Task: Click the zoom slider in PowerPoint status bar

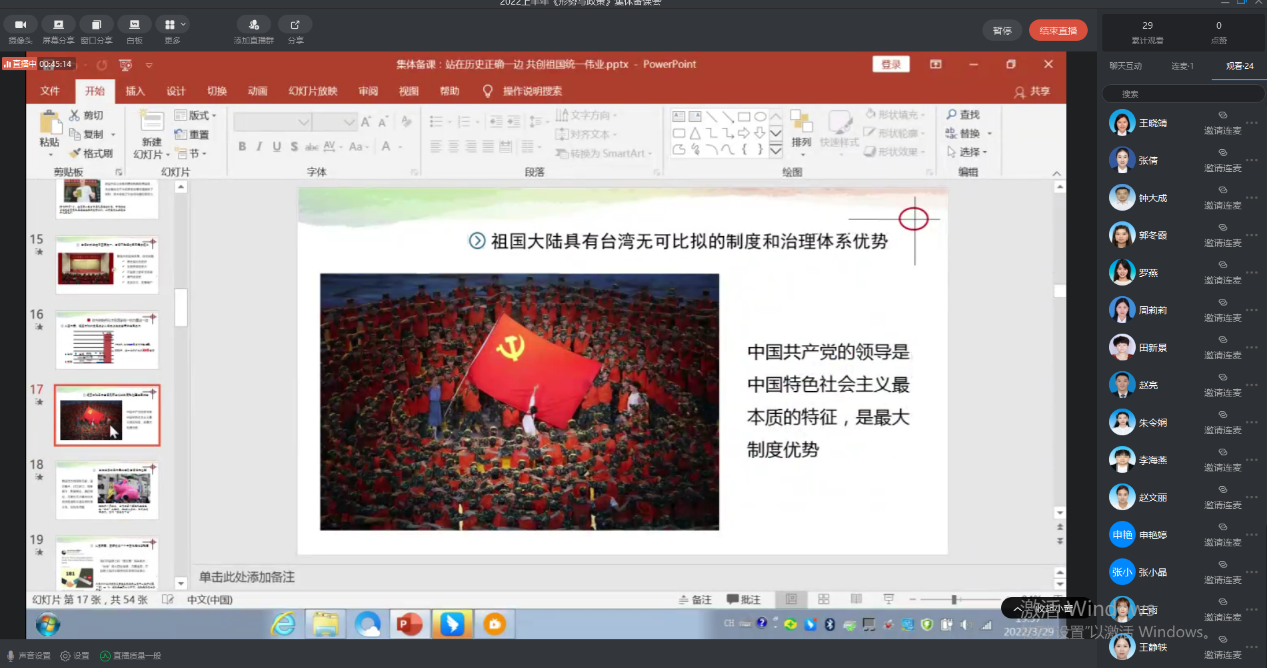Action: click(x=954, y=600)
